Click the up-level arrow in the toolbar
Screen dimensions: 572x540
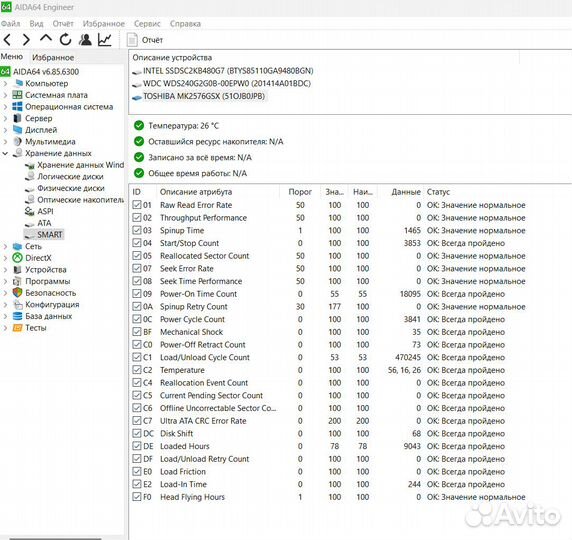(x=46, y=38)
